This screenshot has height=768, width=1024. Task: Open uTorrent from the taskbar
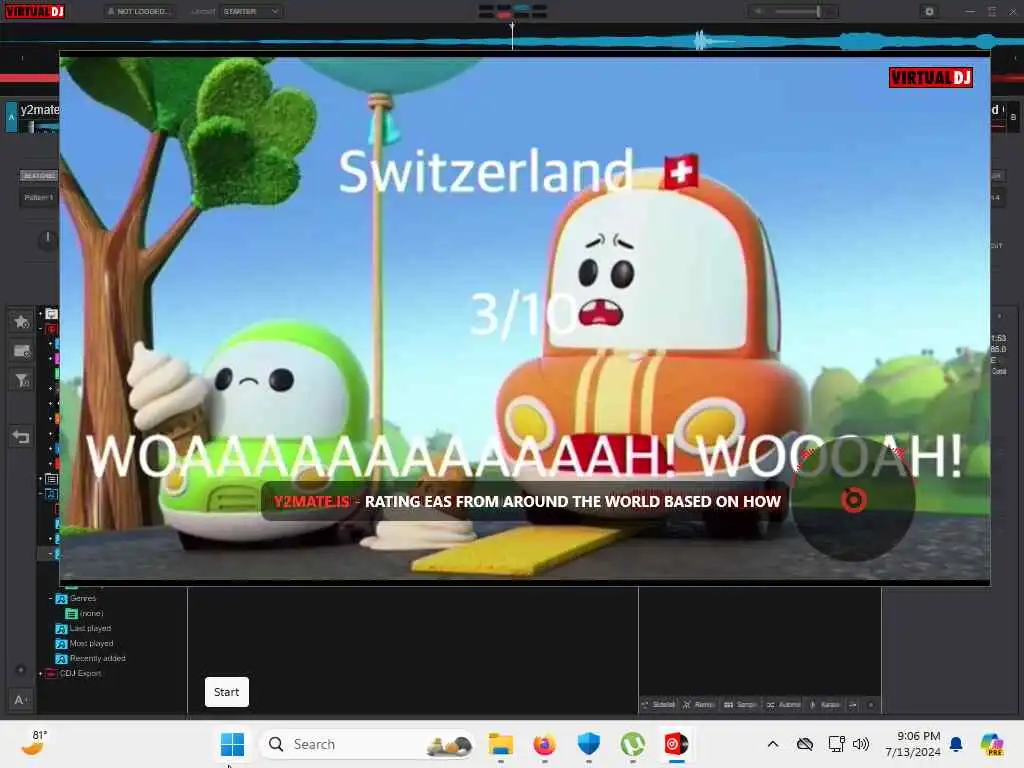click(632, 744)
